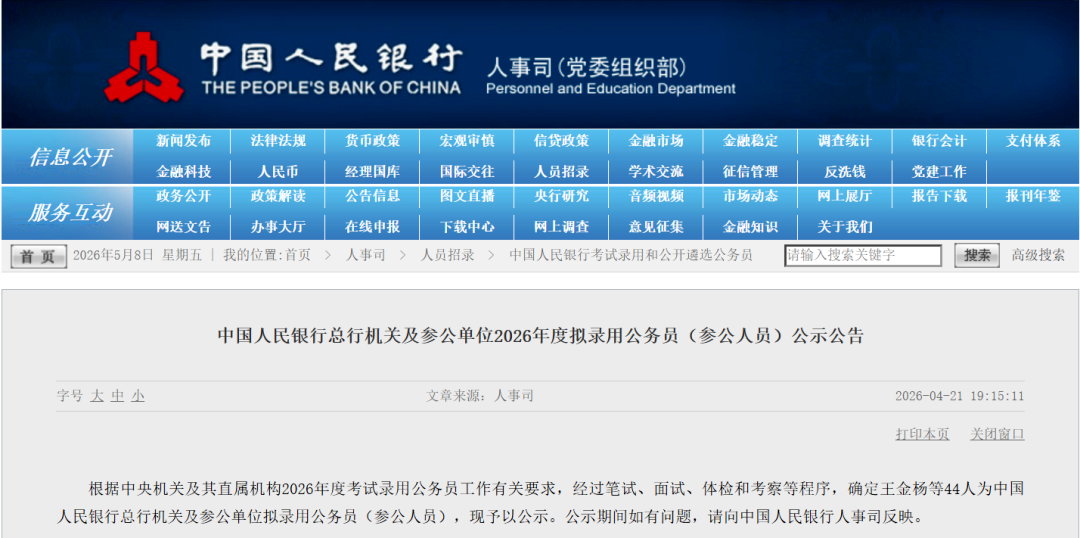Click 打印本页 print link
This screenshot has width=1080, height=538.
tap(922, 434)
